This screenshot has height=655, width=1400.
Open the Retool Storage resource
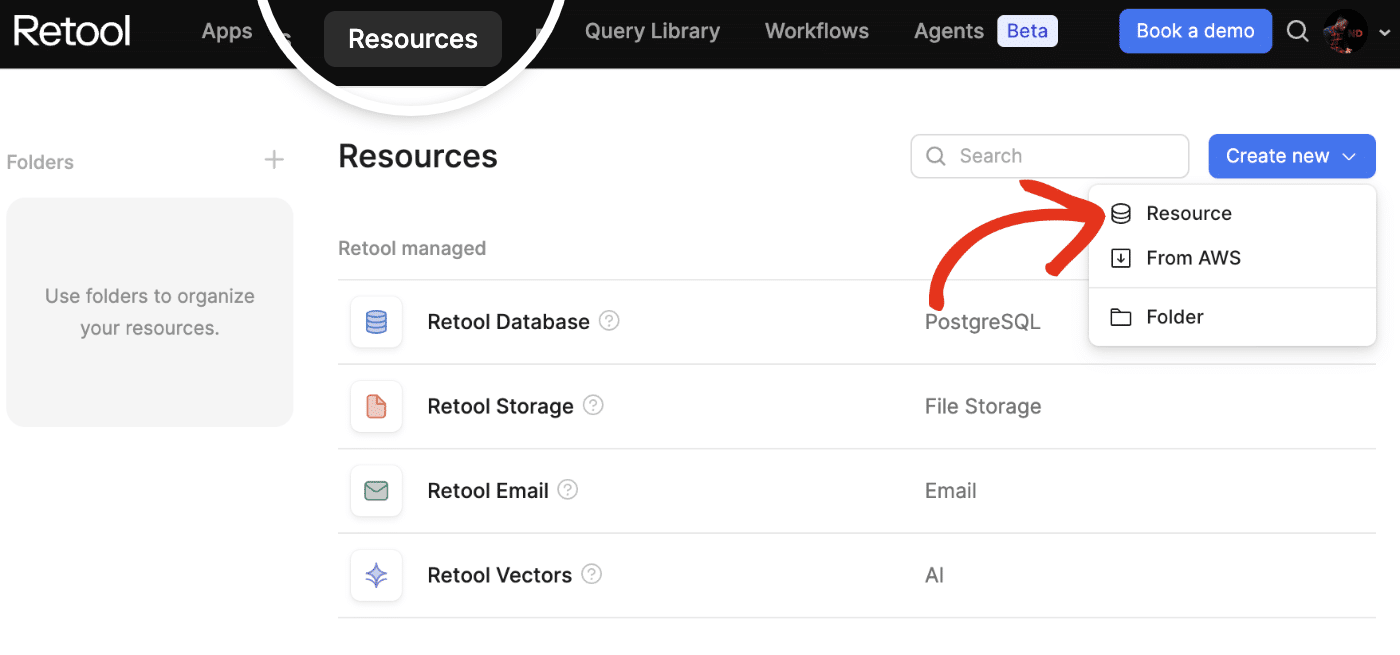point(500,406)
